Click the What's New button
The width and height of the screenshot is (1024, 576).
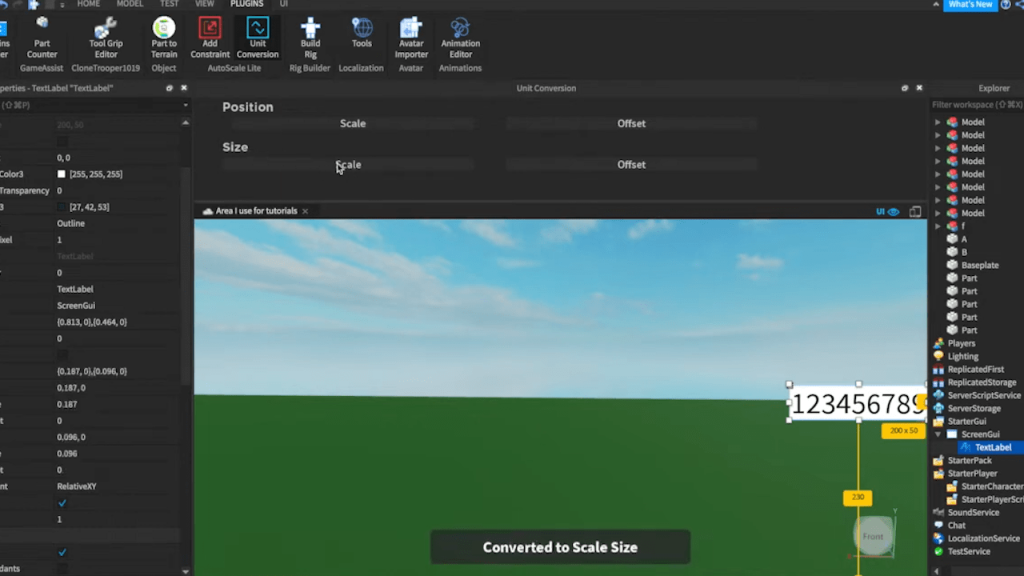pos(970,5)
